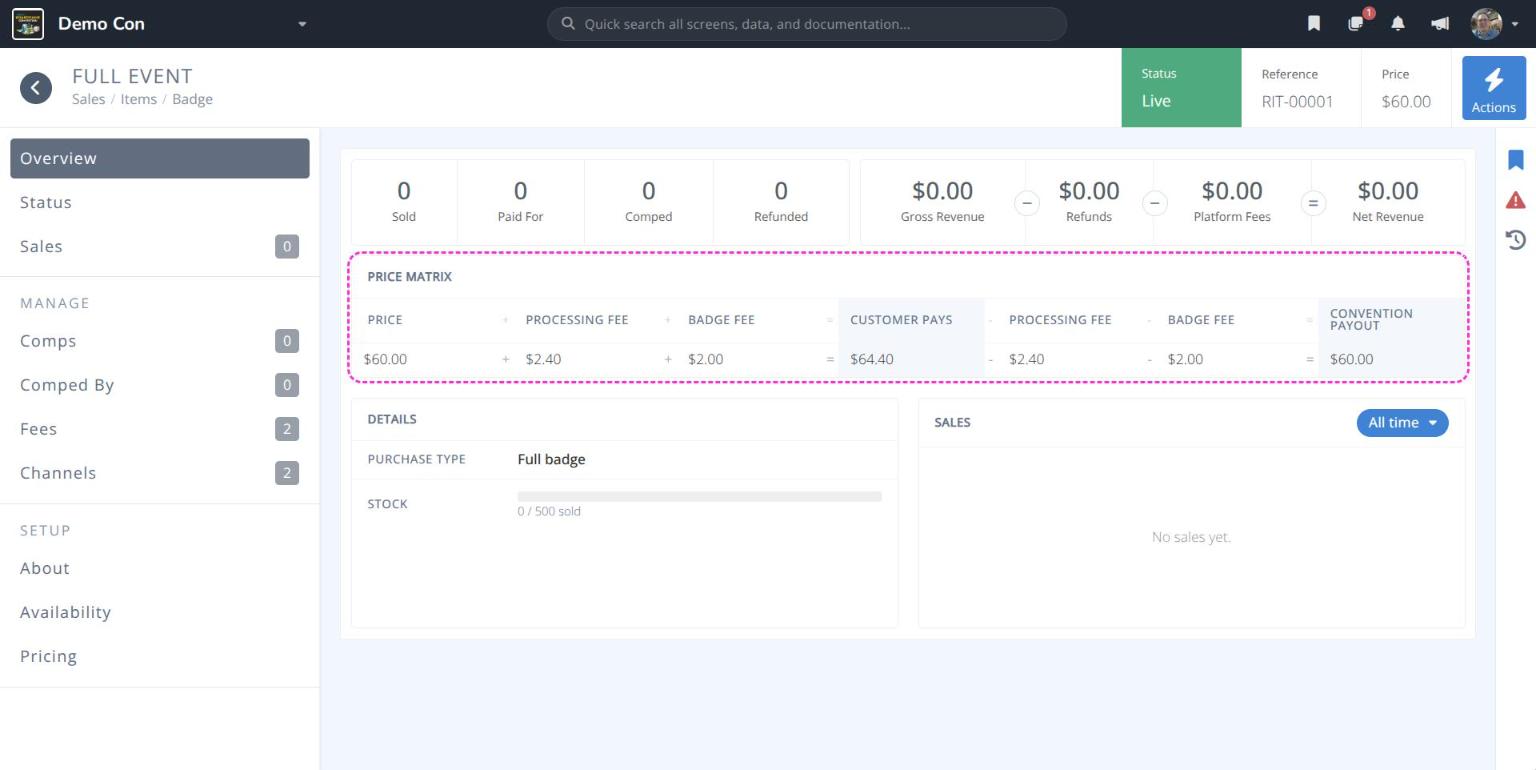Focus the Quick search field
This screenshot has height=770, width=1536.
tap(806, 24)
